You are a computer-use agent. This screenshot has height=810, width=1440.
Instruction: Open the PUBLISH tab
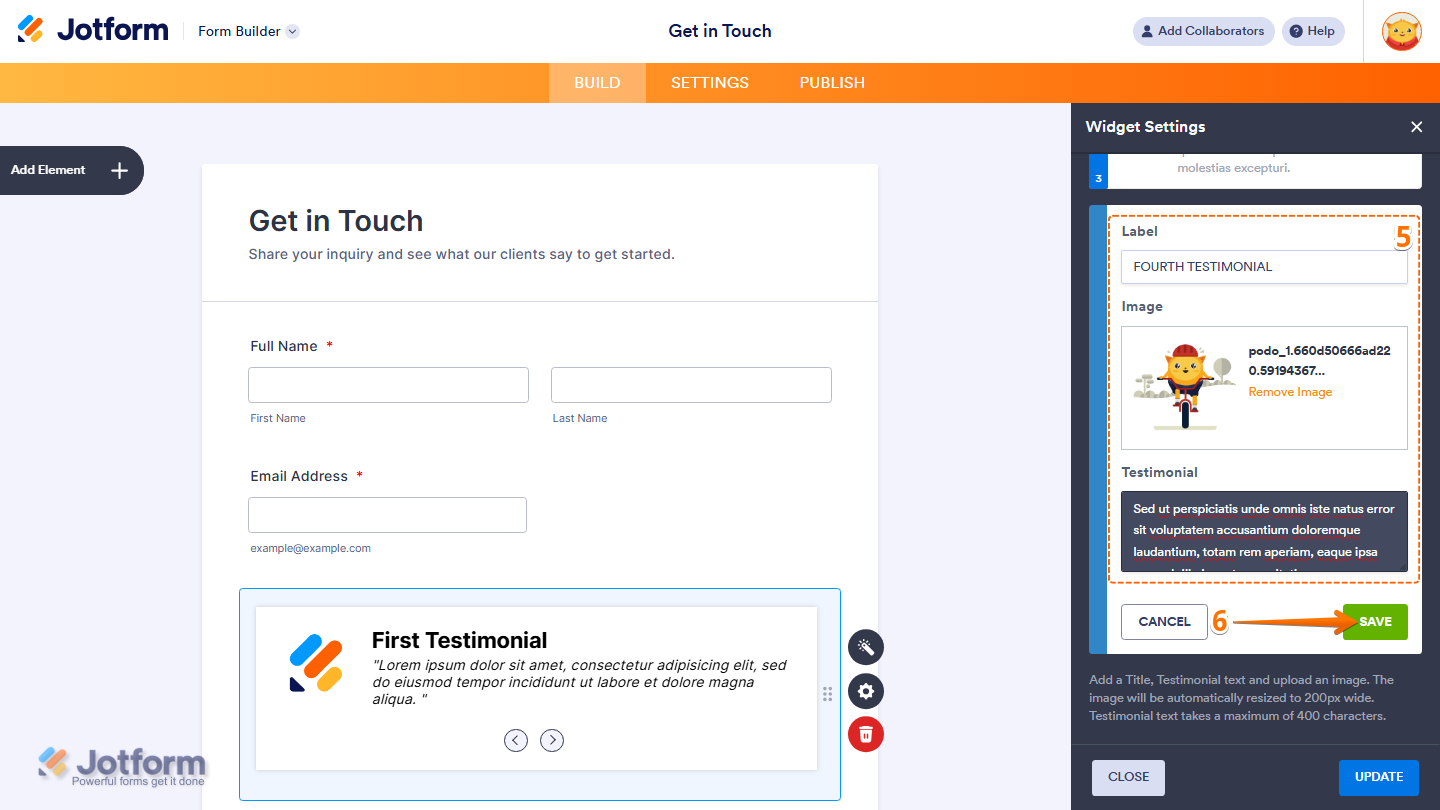pos(832,82)
